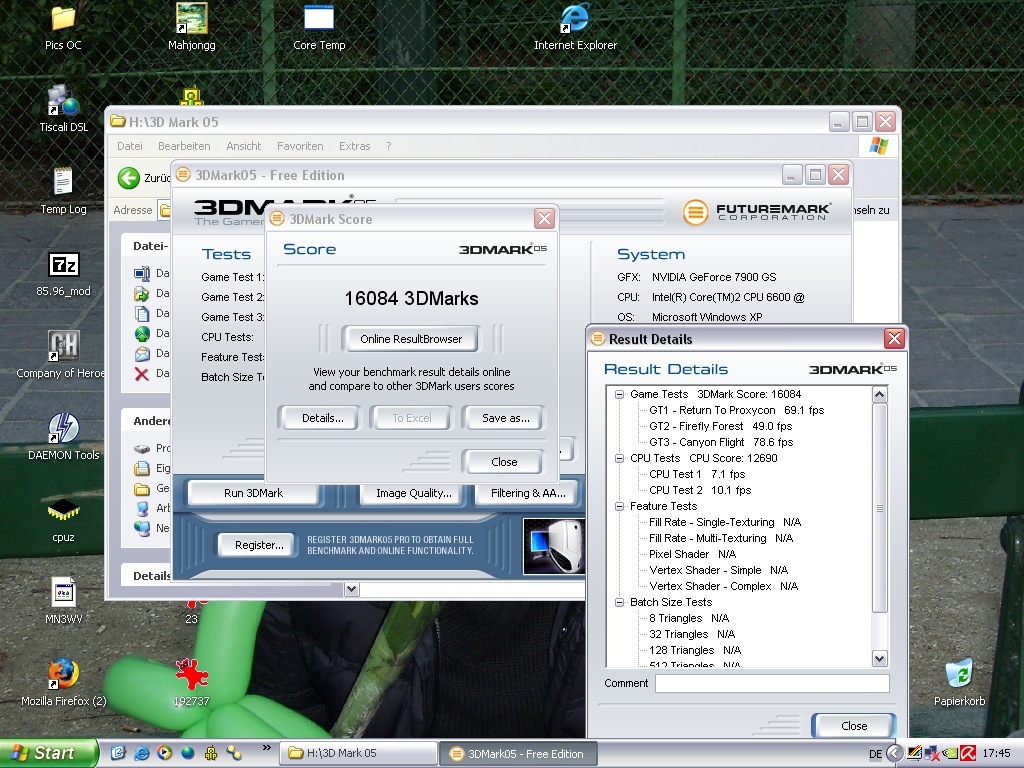Expand the quick launch chevron
The height and width of the screenshot is (768, 1024).
266,748
